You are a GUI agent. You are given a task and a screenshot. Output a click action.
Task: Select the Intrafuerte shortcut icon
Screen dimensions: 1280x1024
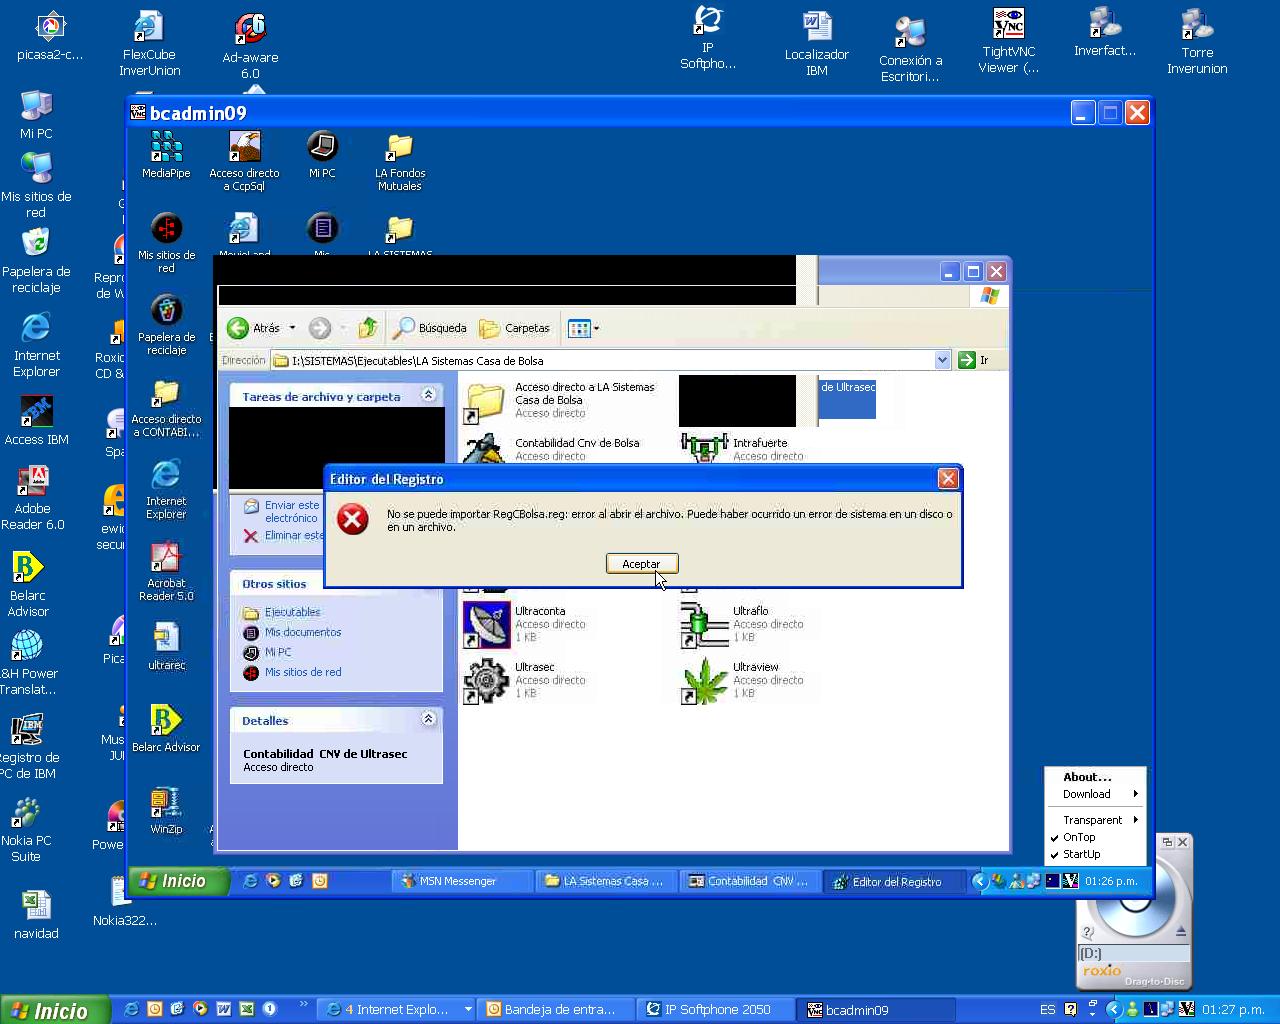click(705, 447)
